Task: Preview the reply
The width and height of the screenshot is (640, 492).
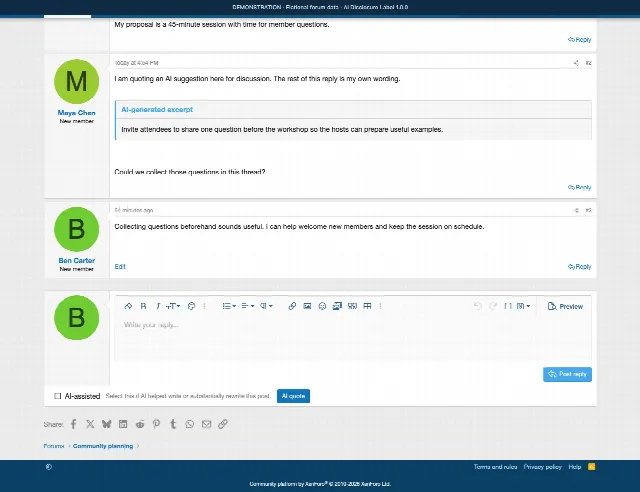Action: 565,306
